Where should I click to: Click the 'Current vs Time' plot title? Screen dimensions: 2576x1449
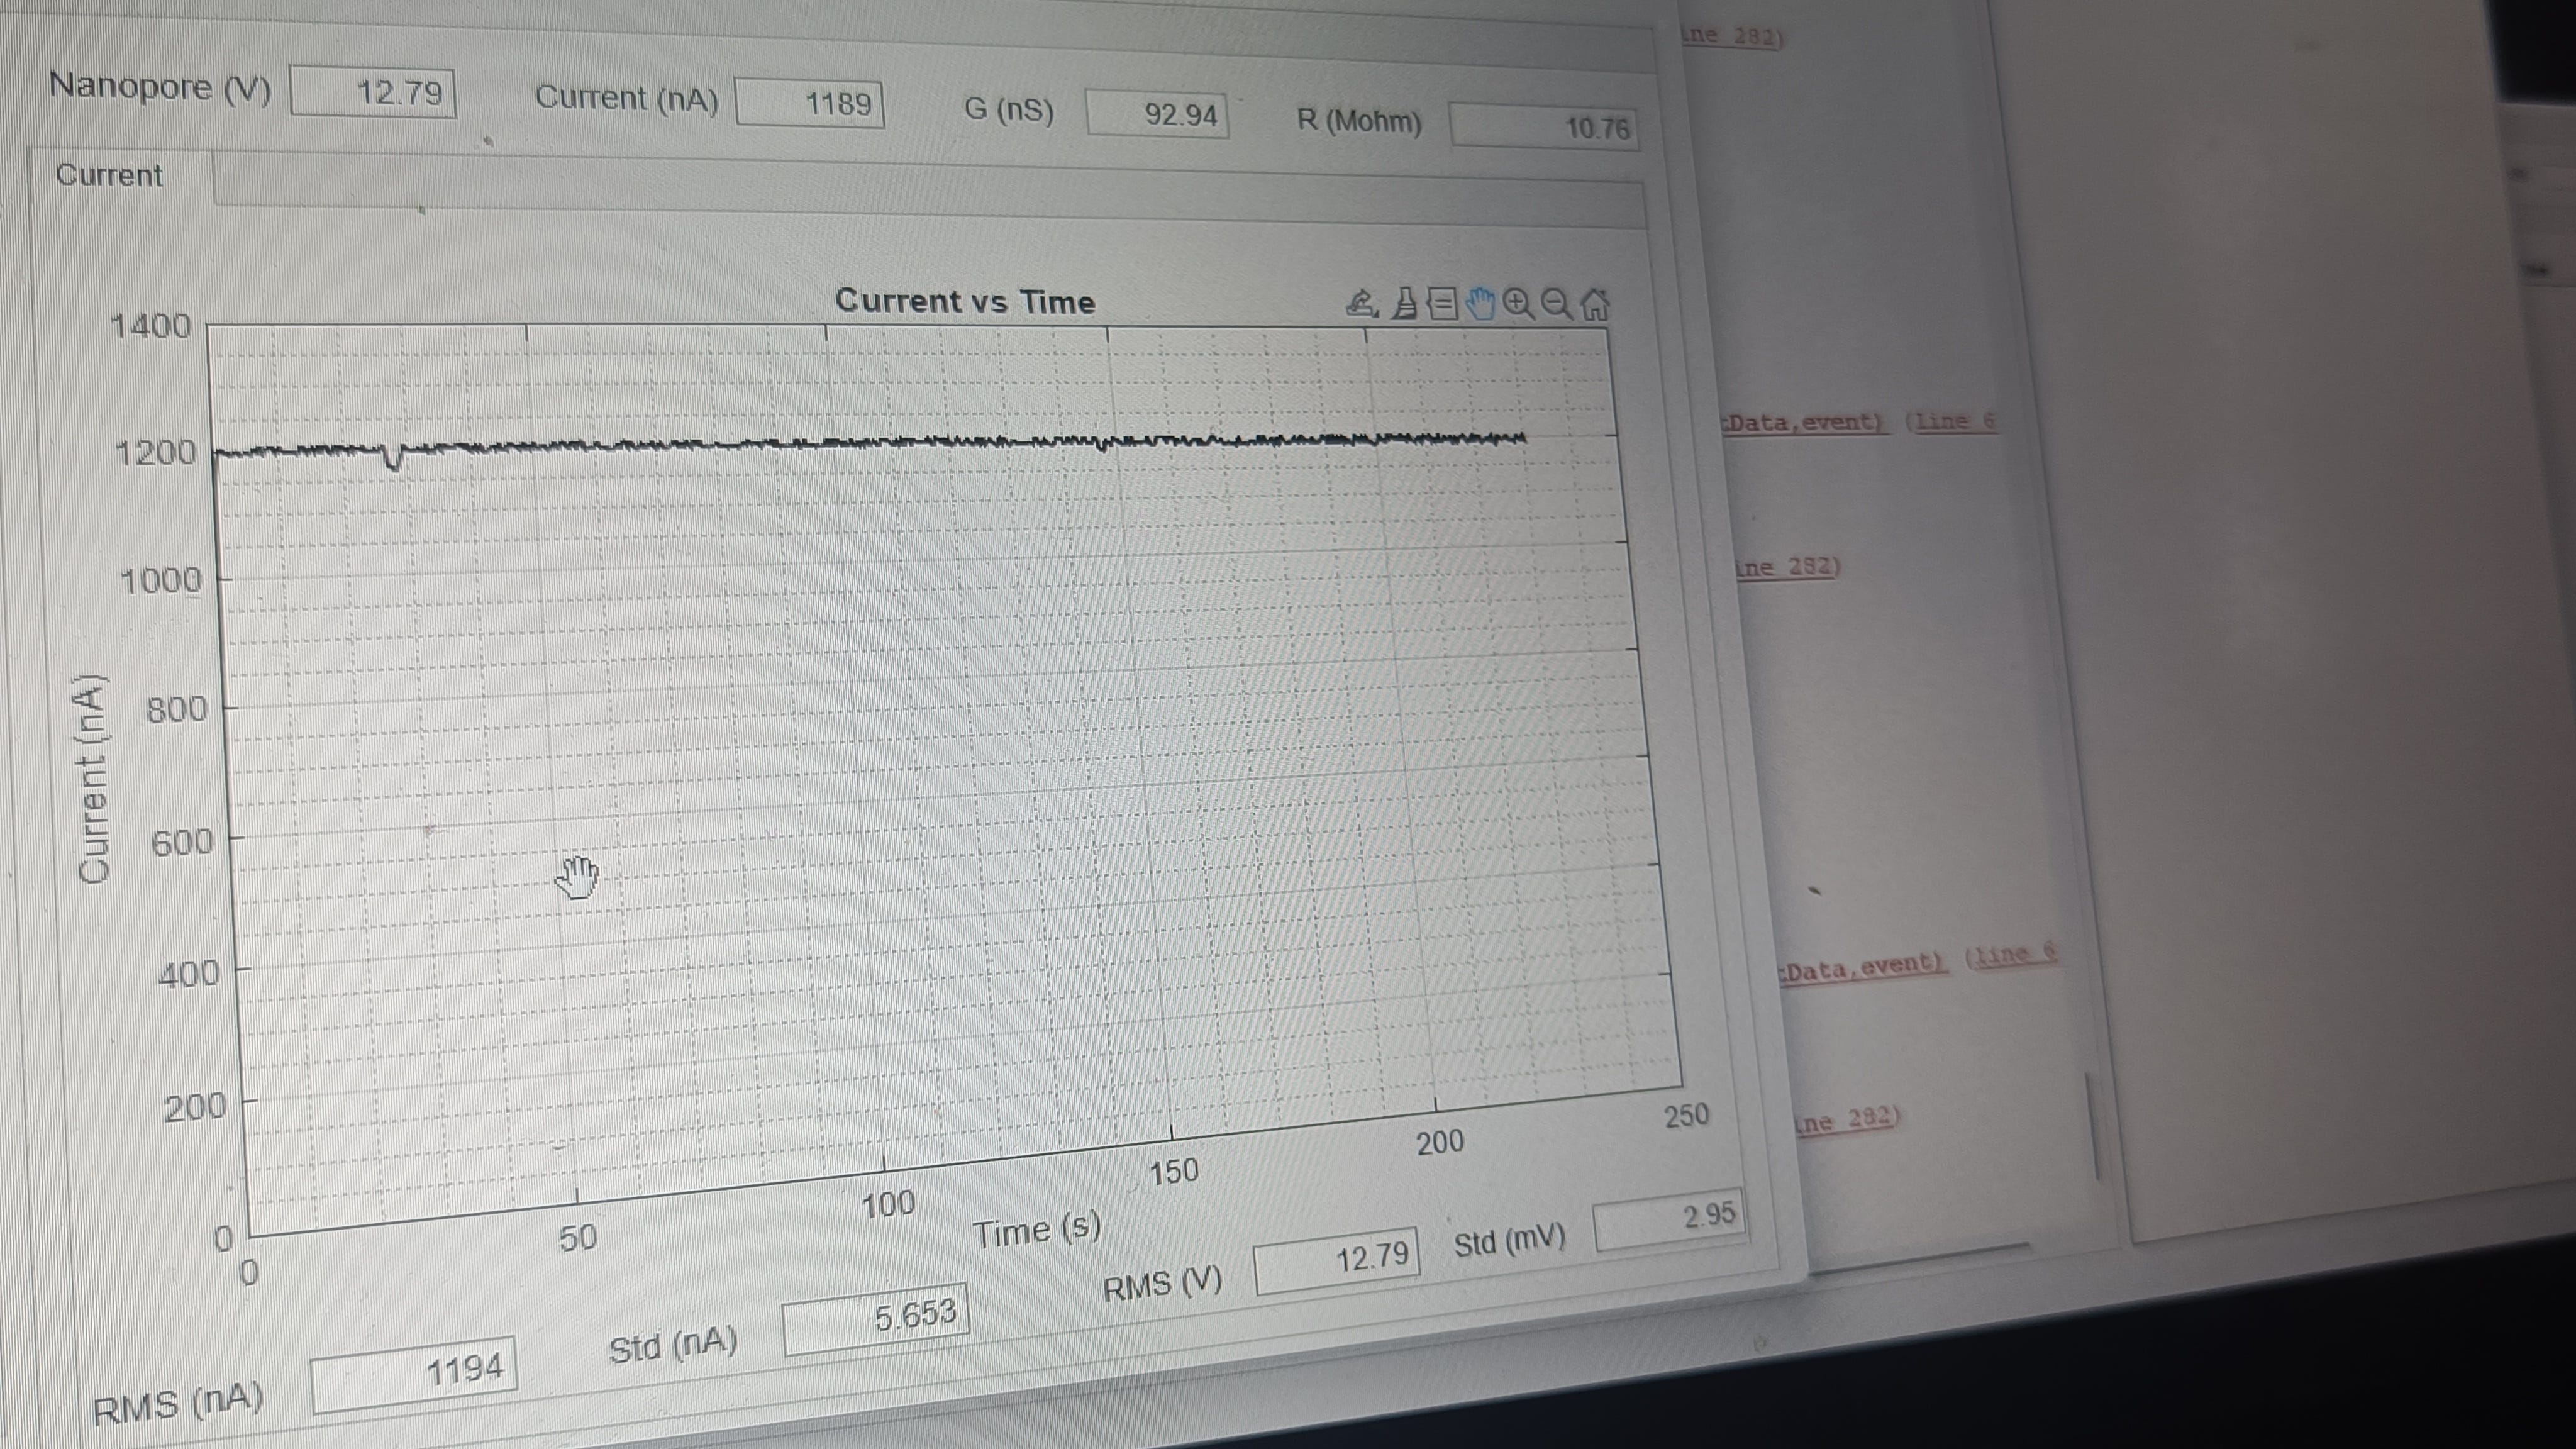[x=965, y=301]
